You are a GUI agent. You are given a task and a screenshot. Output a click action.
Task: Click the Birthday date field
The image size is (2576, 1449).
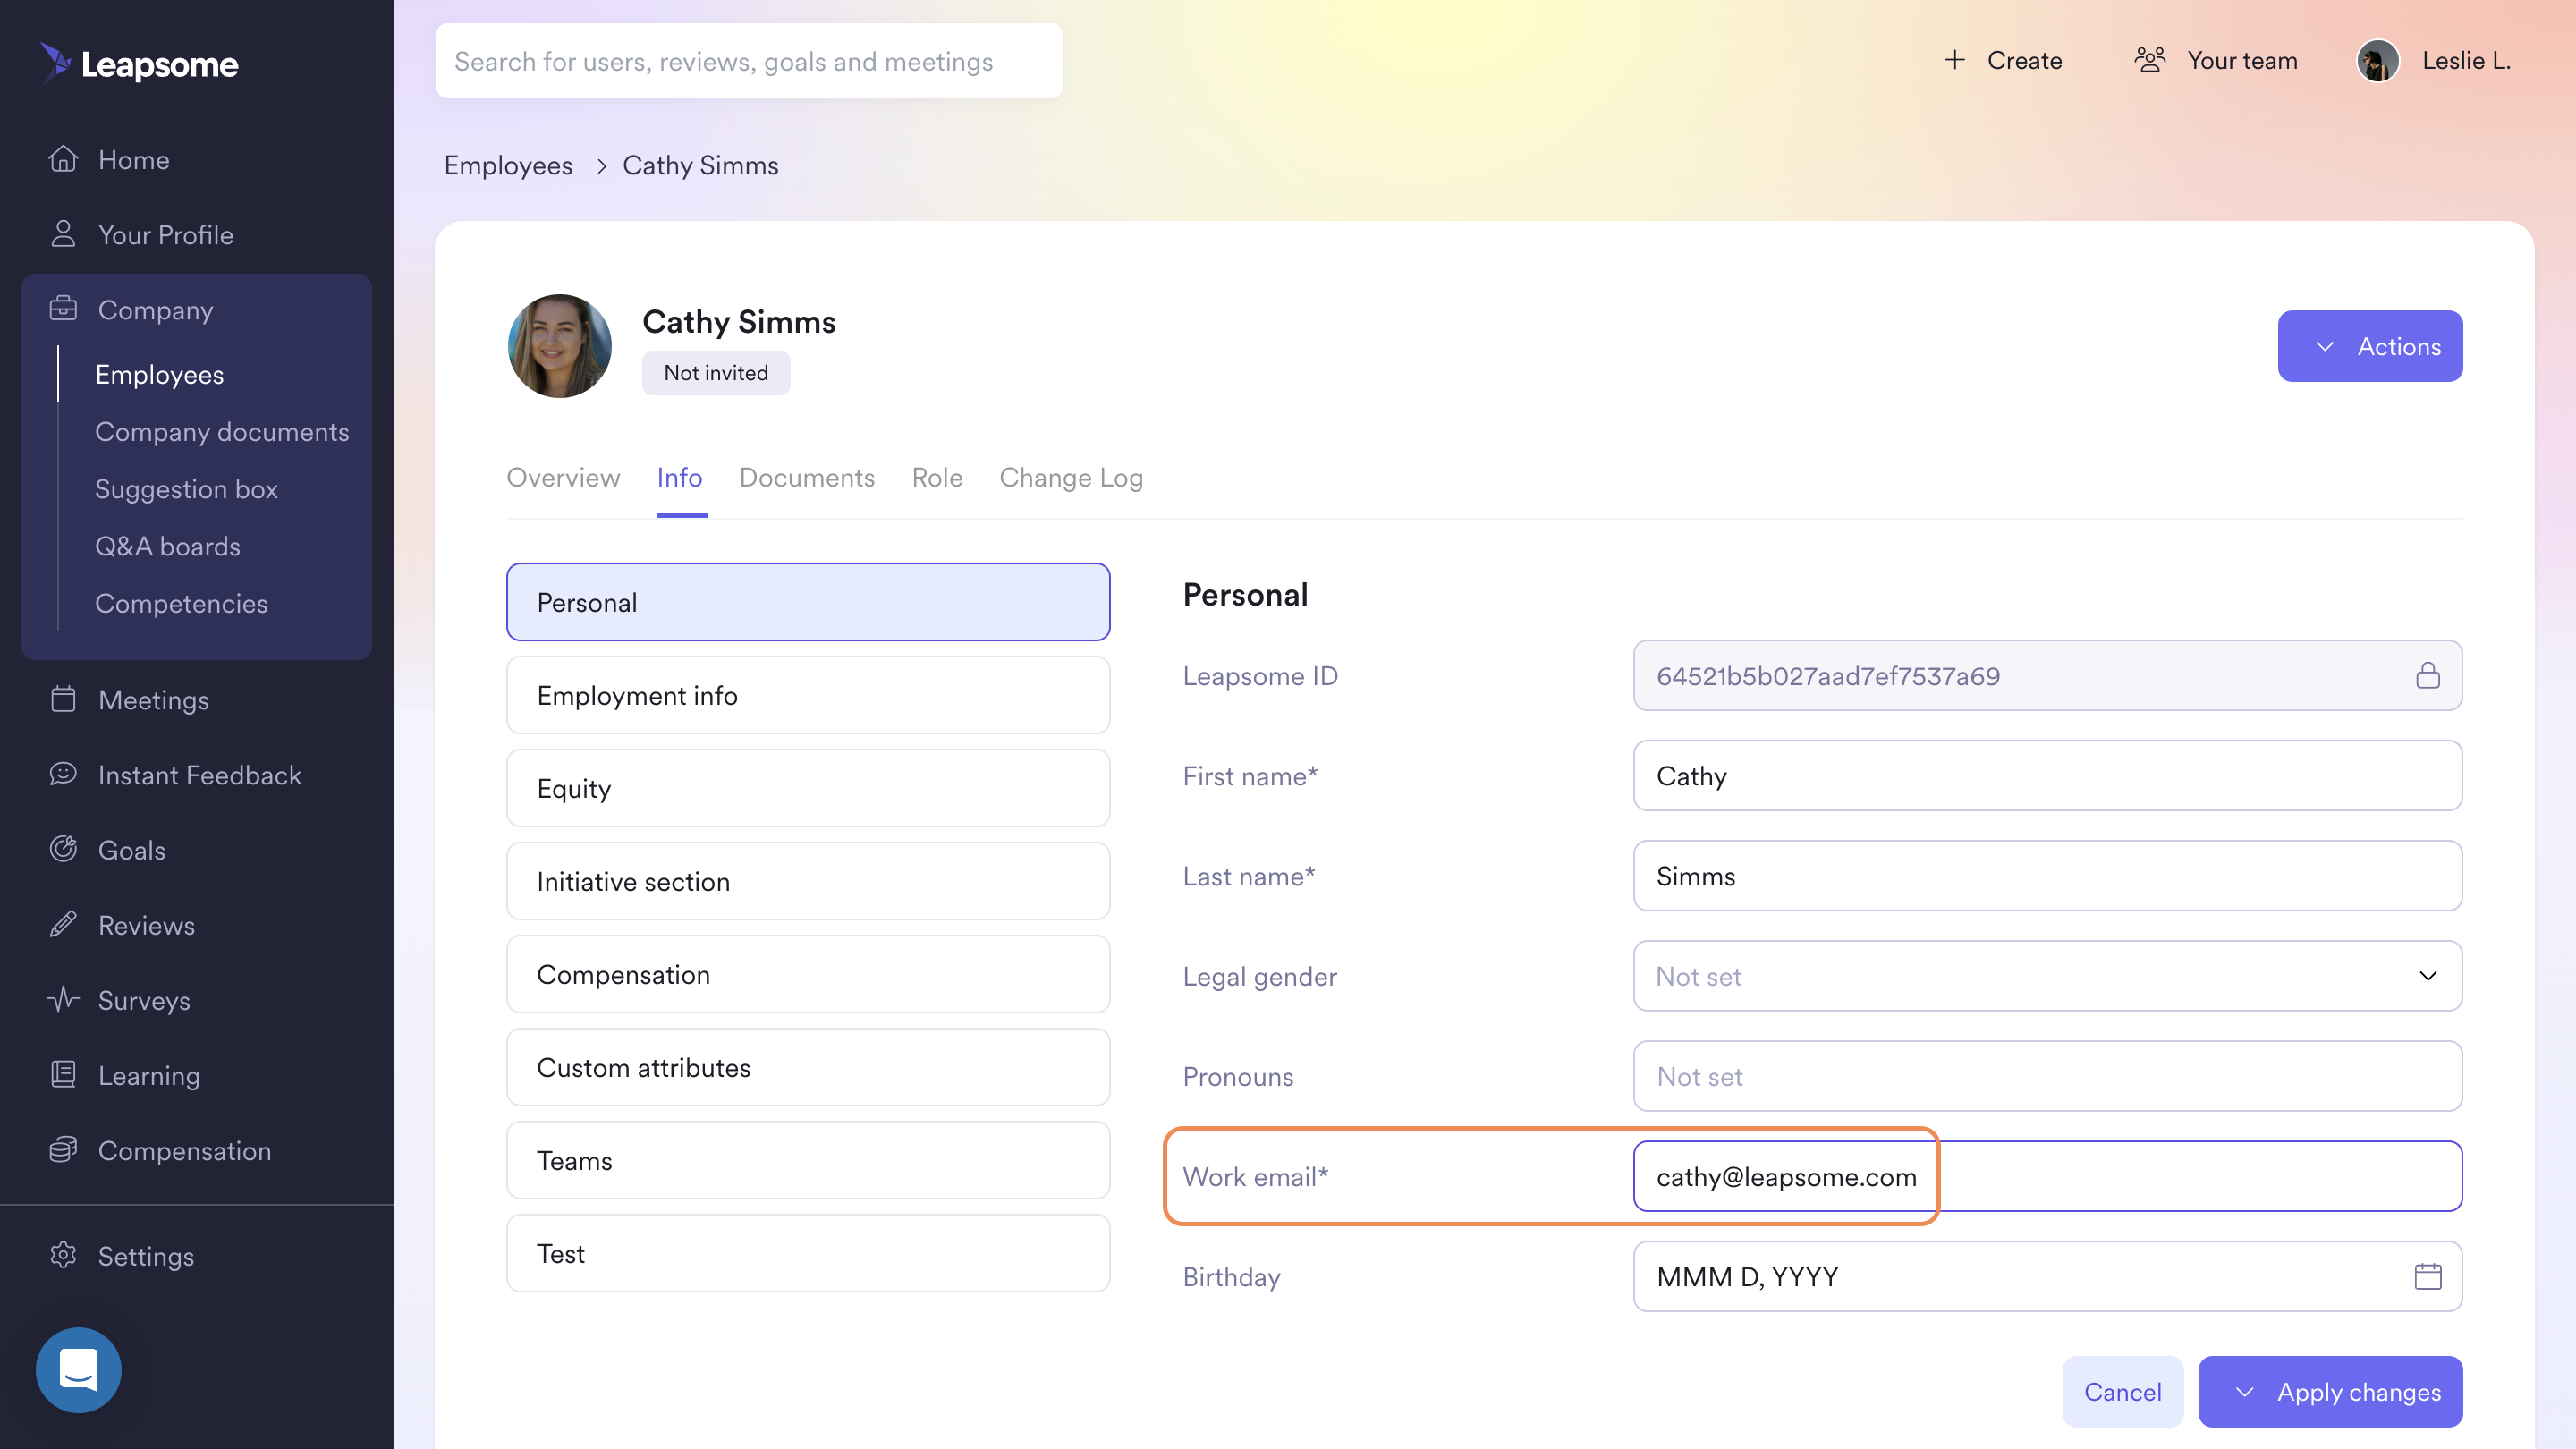pyautogui.click(x=2047, y=1276)
